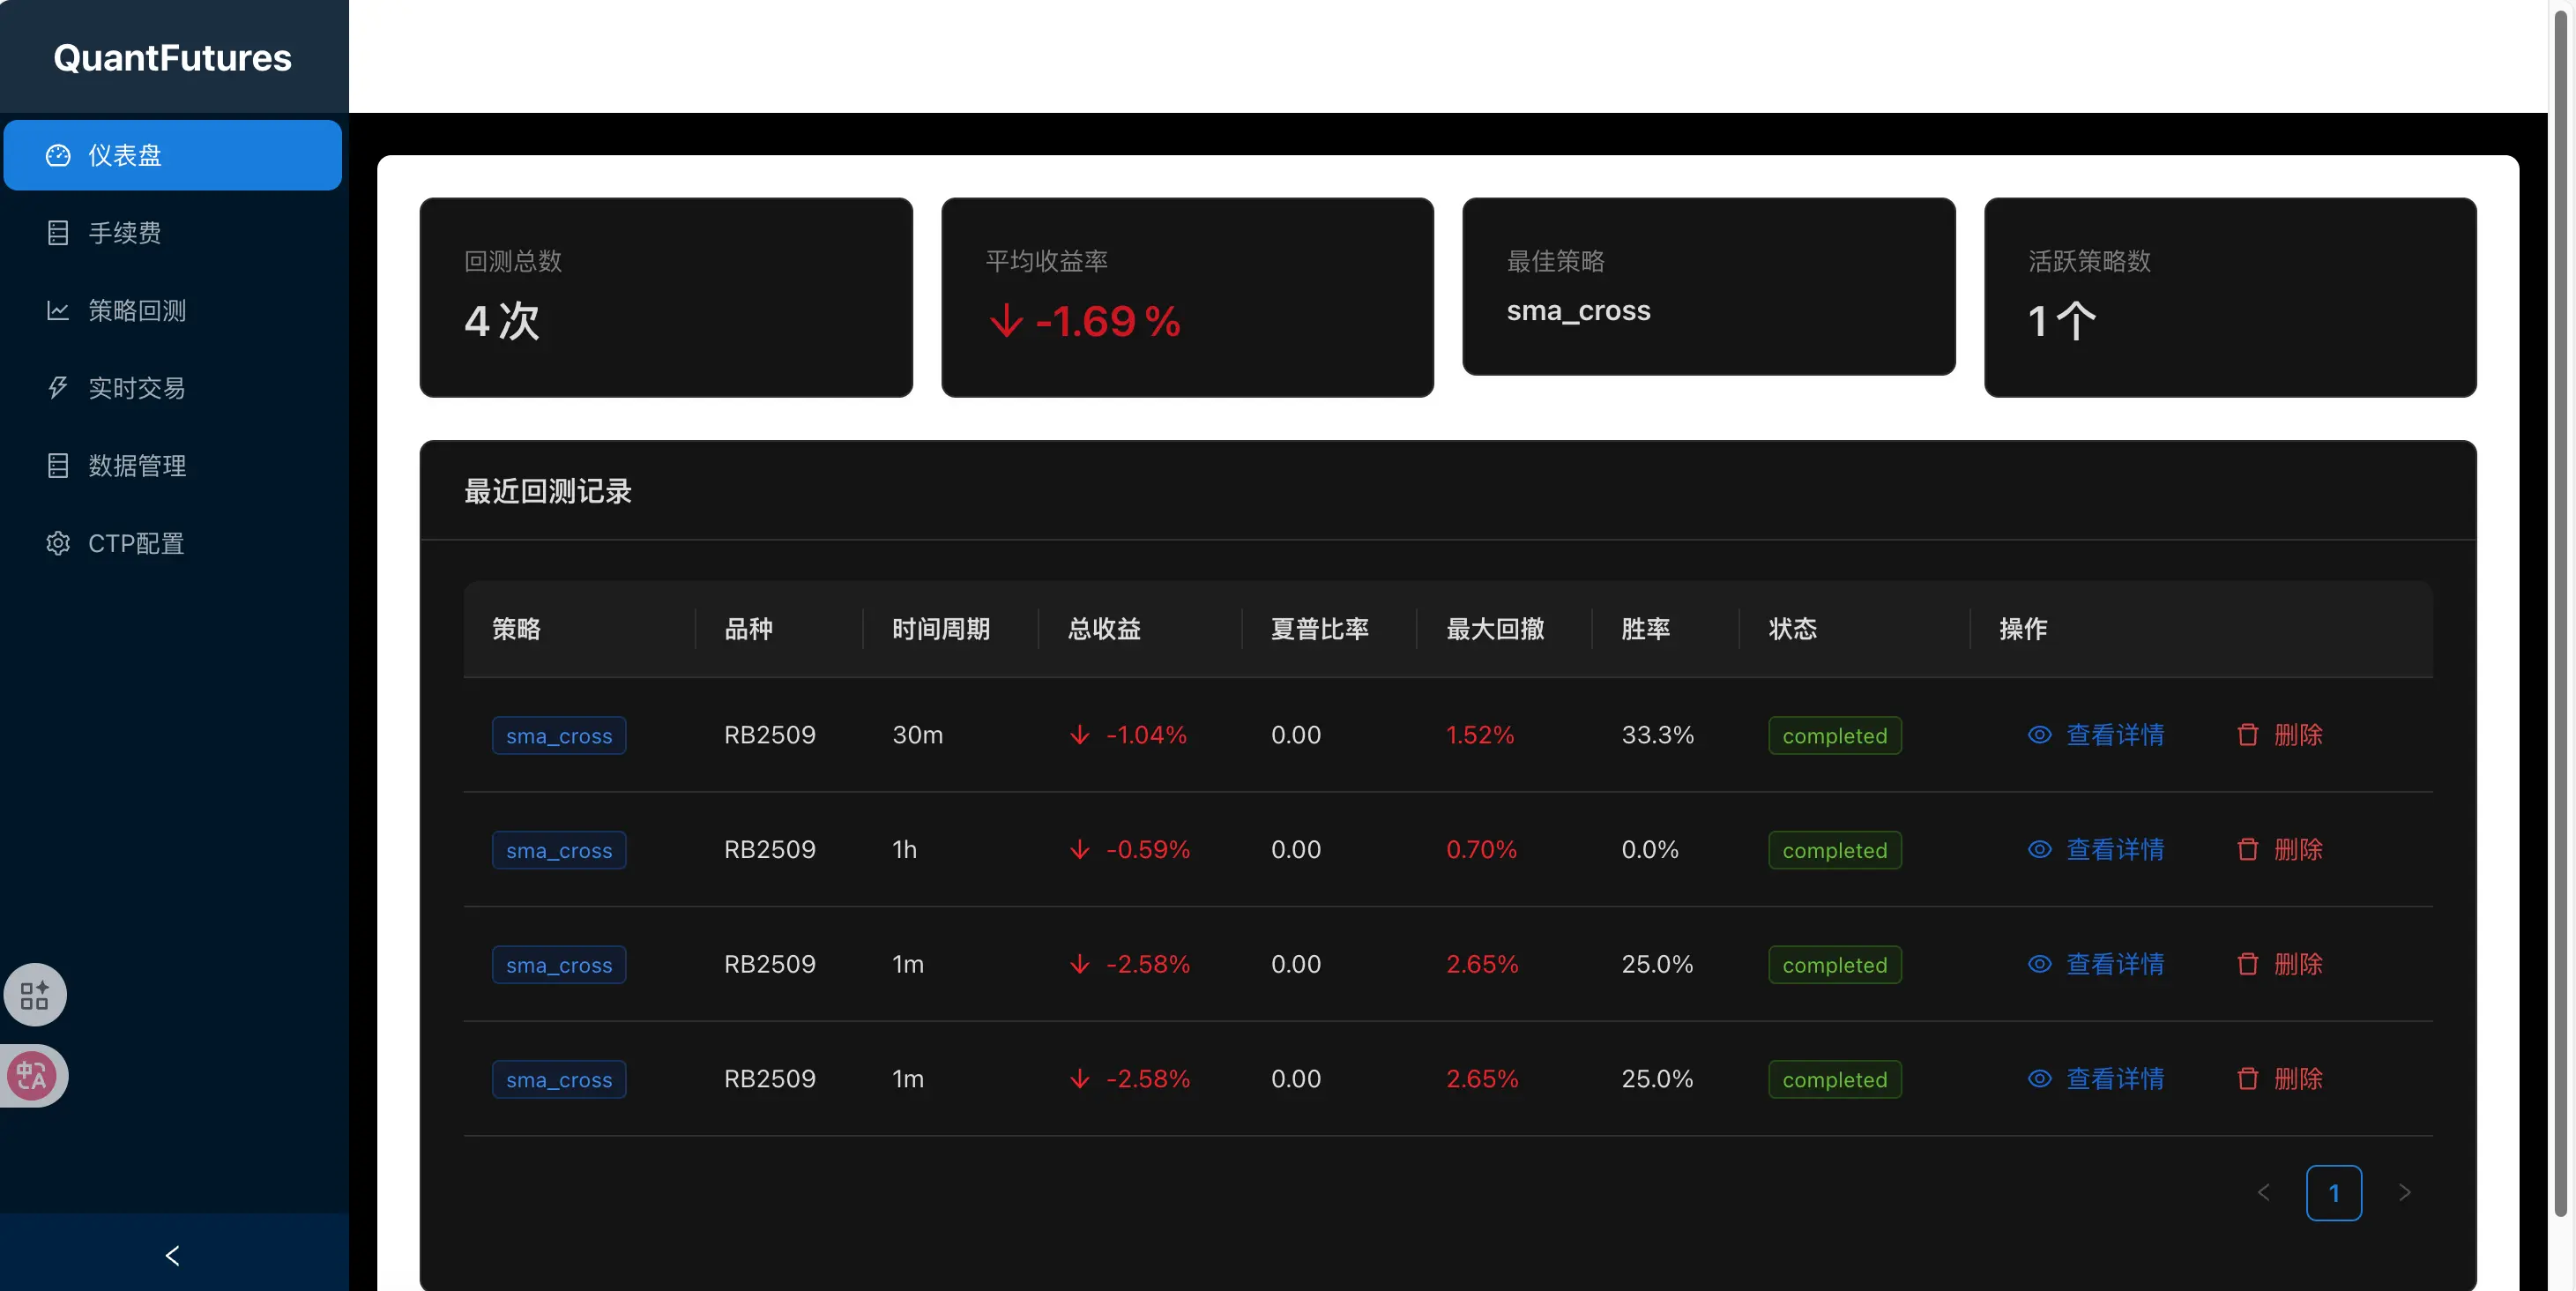
Task: Click the dashboard gauge icon in sidebar
Action: (x=58, y=155)
